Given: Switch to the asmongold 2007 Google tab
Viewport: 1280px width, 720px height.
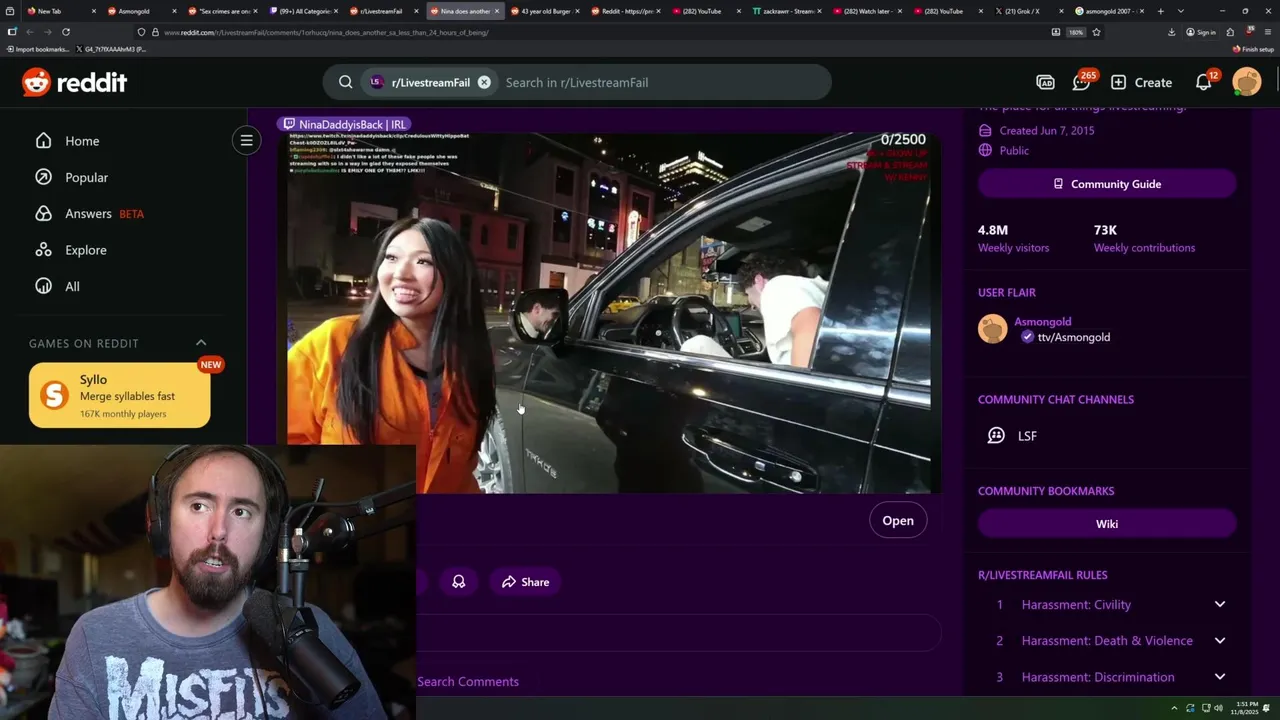Looking at the screenshot, I should pos(1110,11).
